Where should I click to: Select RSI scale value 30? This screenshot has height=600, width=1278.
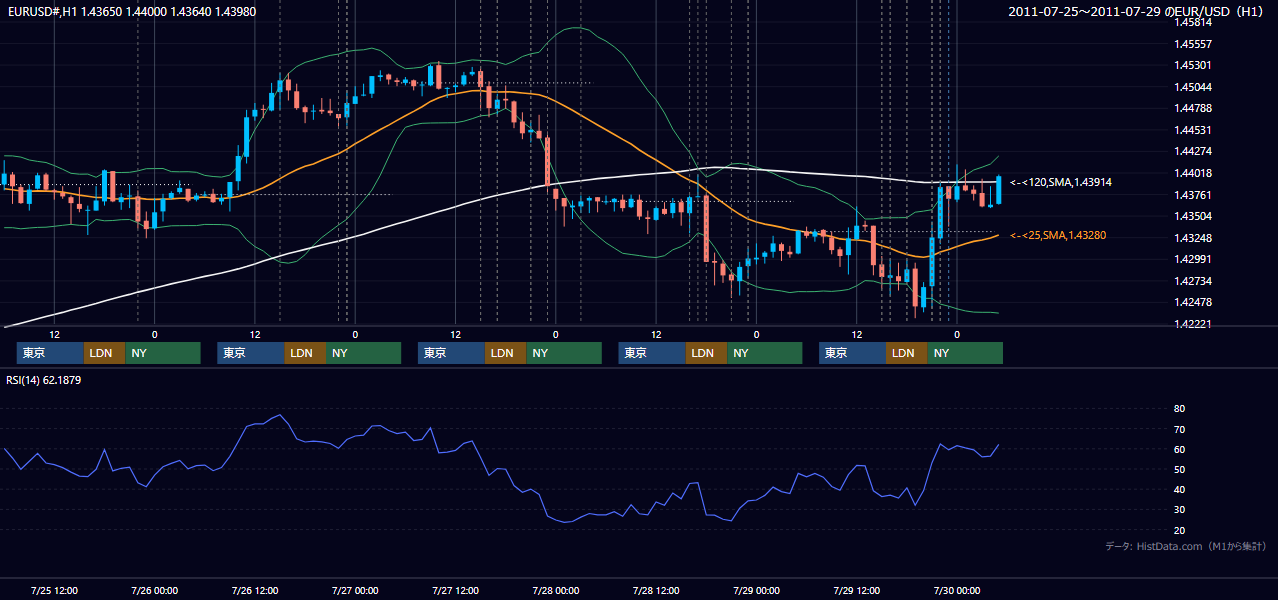(1179, 509)
